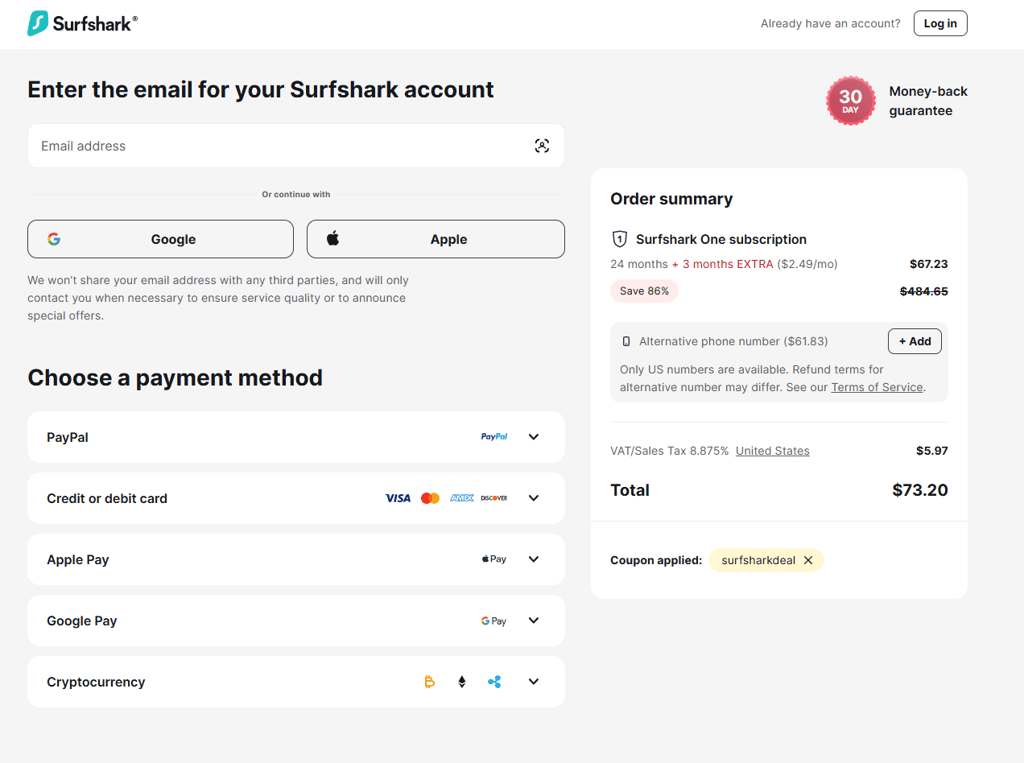Click the Google G logo icon
This screenshot has width=1024, height=763.
coord(54,239)
